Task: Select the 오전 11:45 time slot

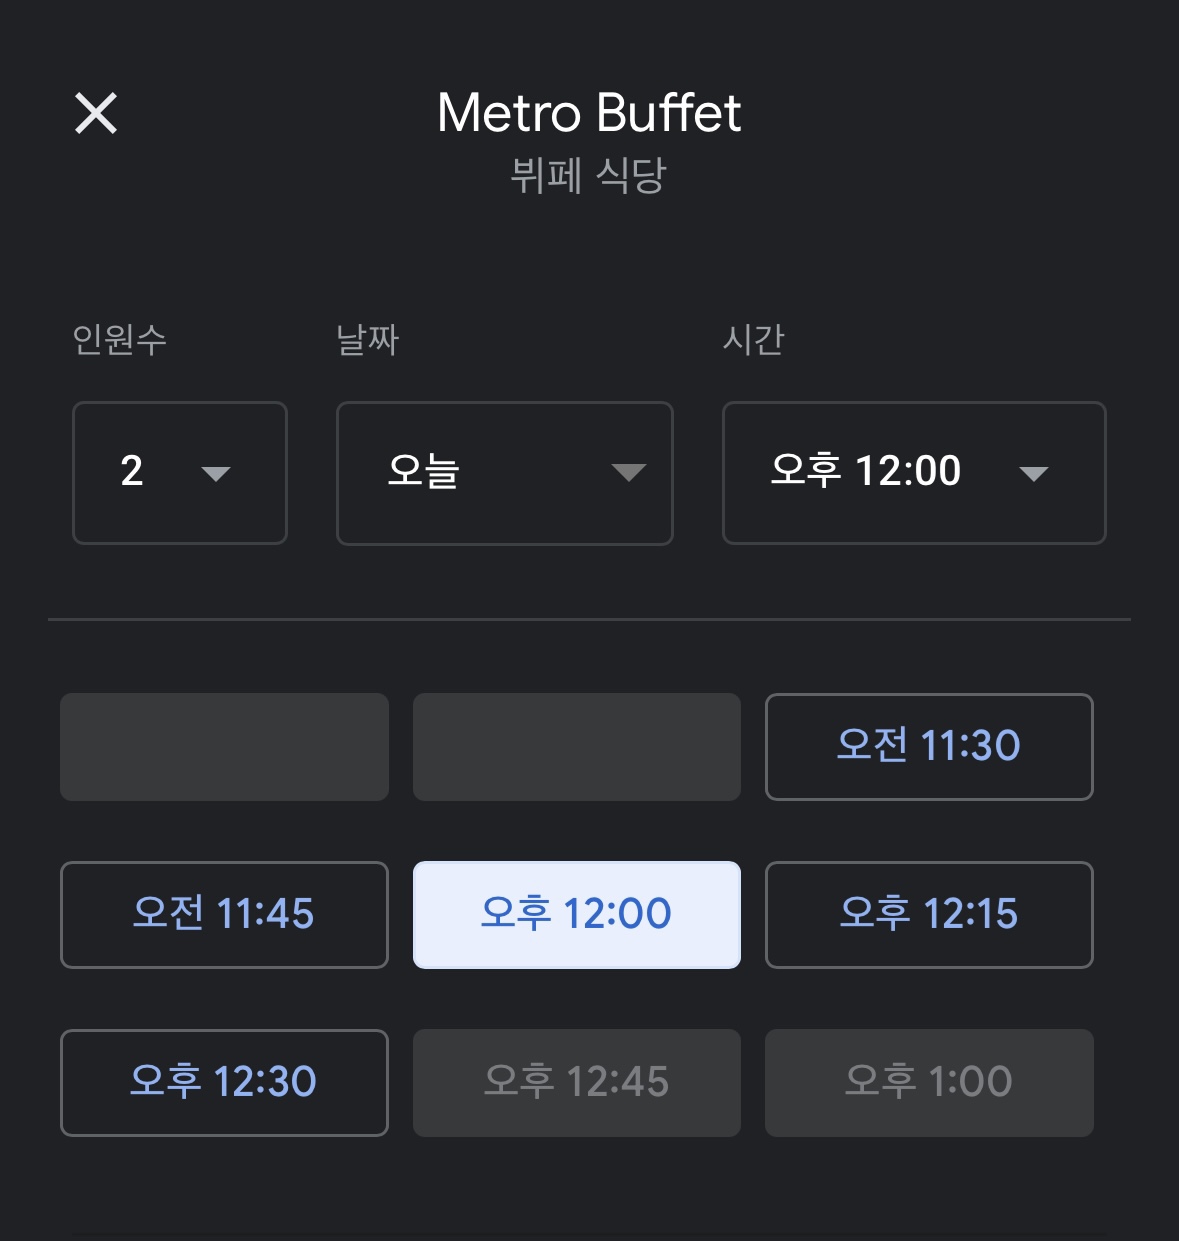Action: click(x=224, y=914)
